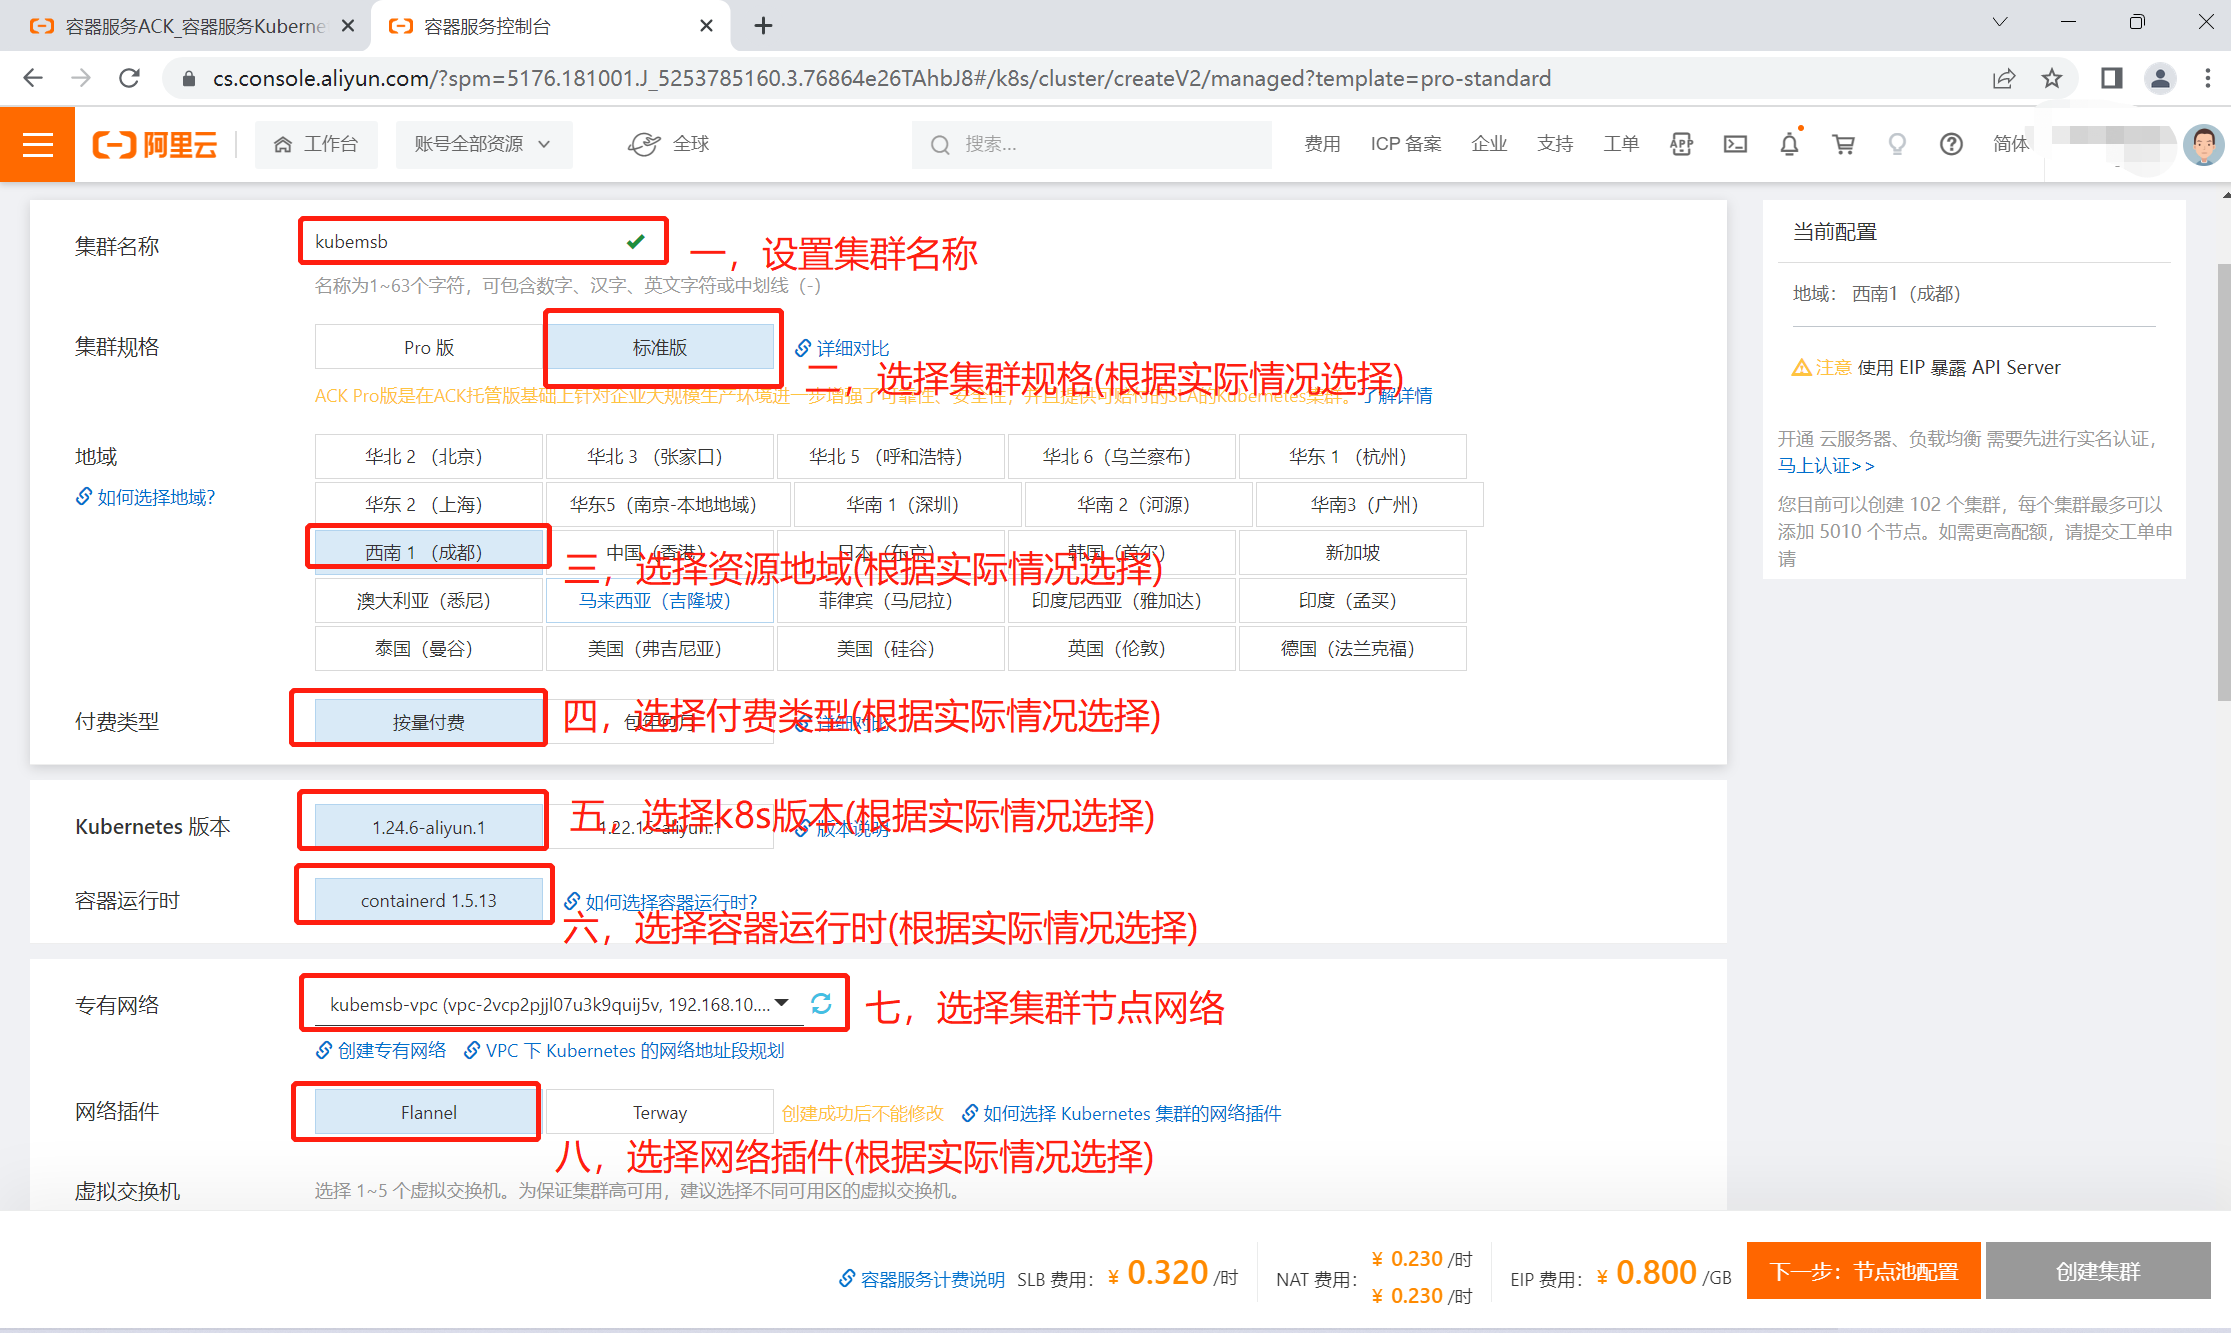The image size is (2231, 1333).
Task: Launch Cloud Shell terminal icon
Action: pyautogui.click(x=1735, y=145)
